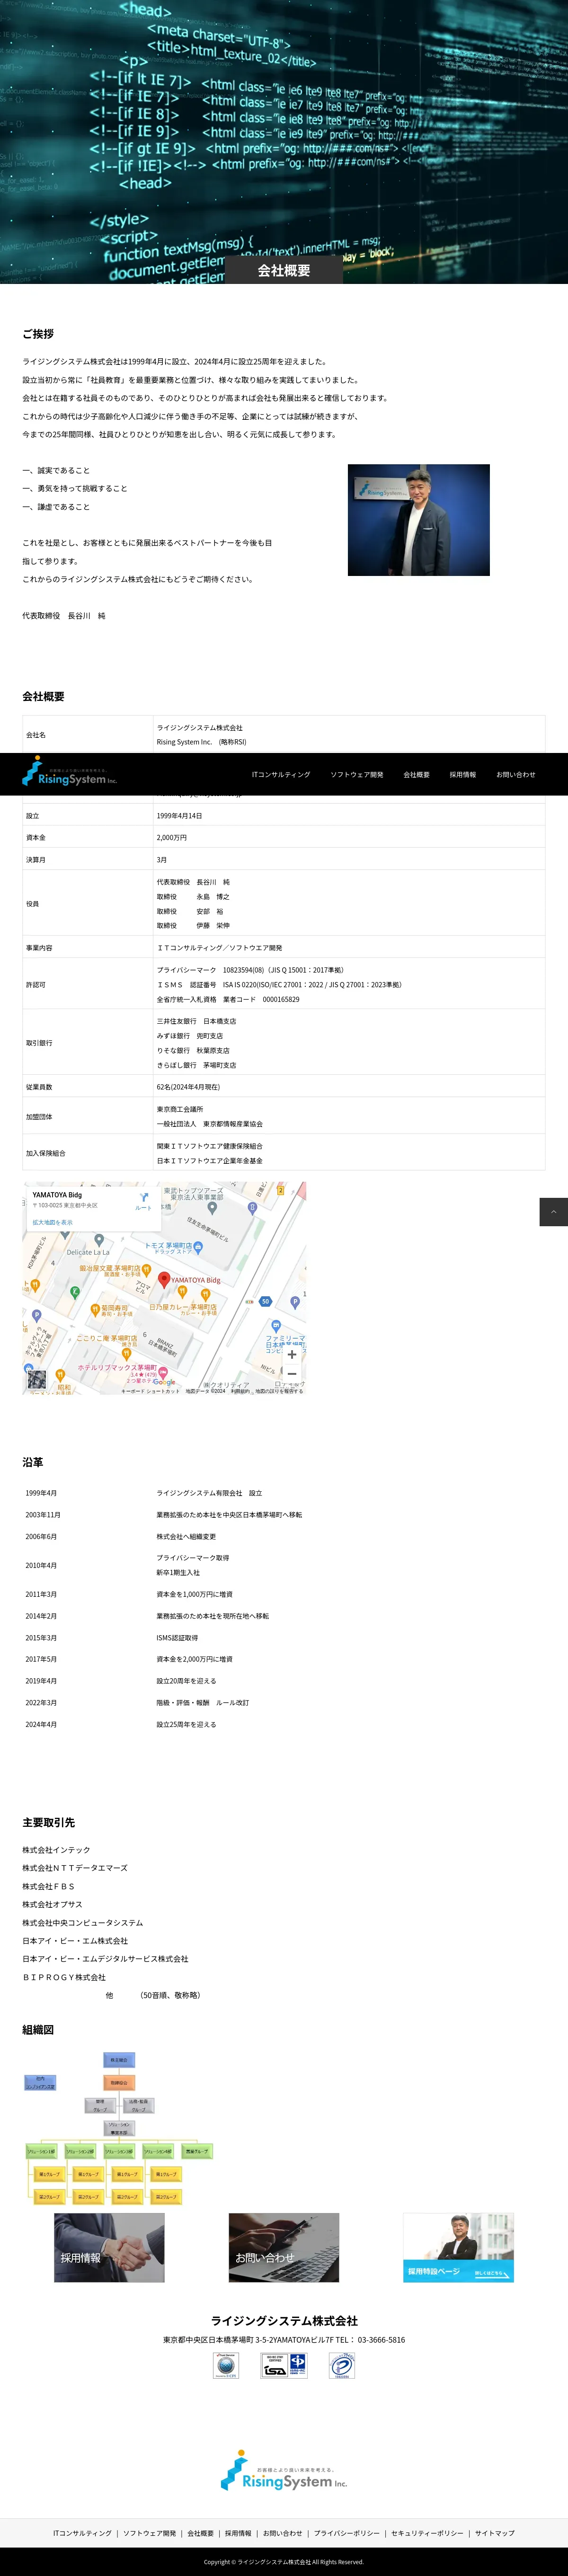Open footer link お問い合わせ
The image size is (568, 2576).
(282, 2533)
